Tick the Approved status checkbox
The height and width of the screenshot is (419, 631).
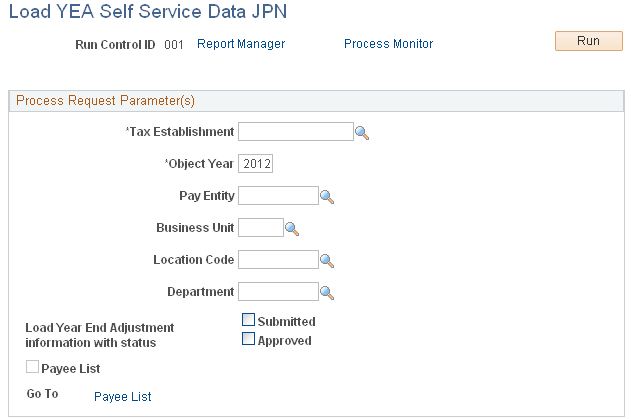tap(248, 340)
